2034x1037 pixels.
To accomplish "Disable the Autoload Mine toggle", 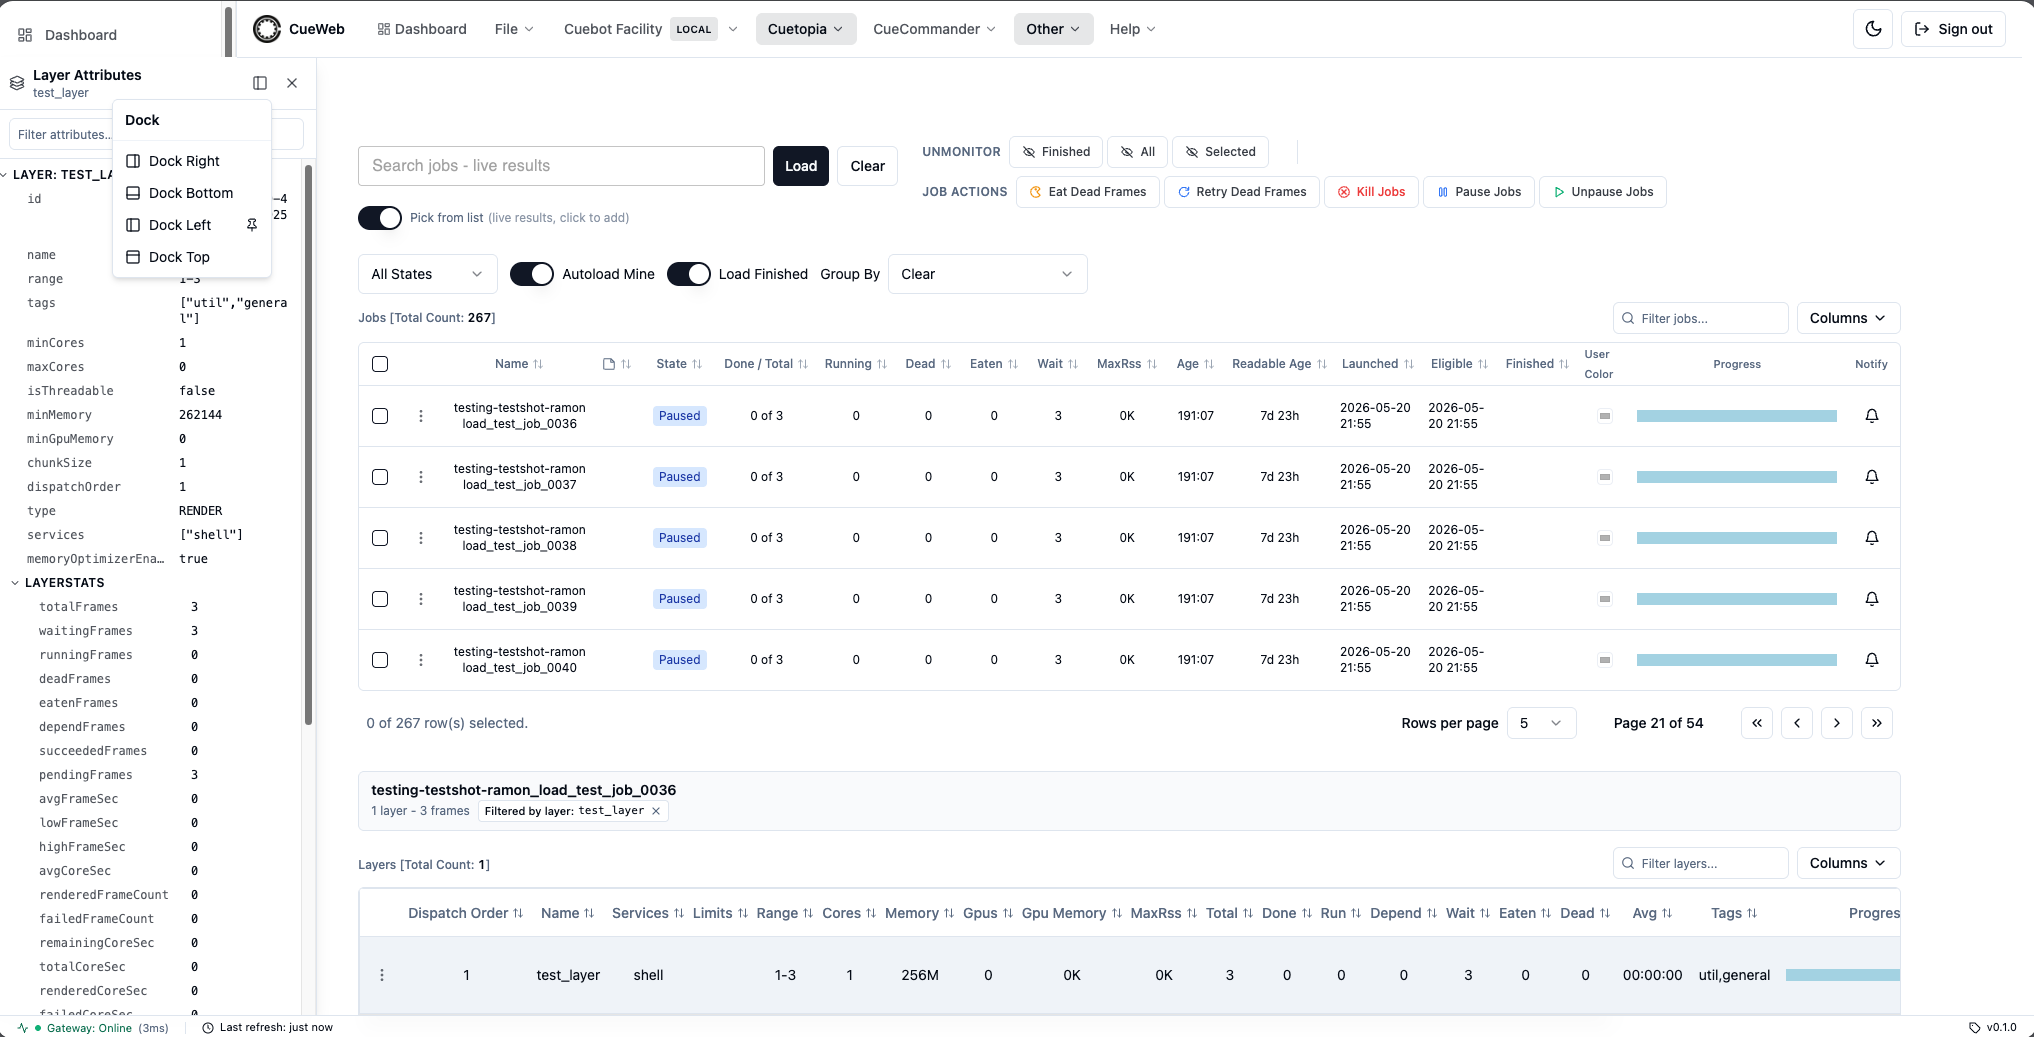I will [532, 274].
